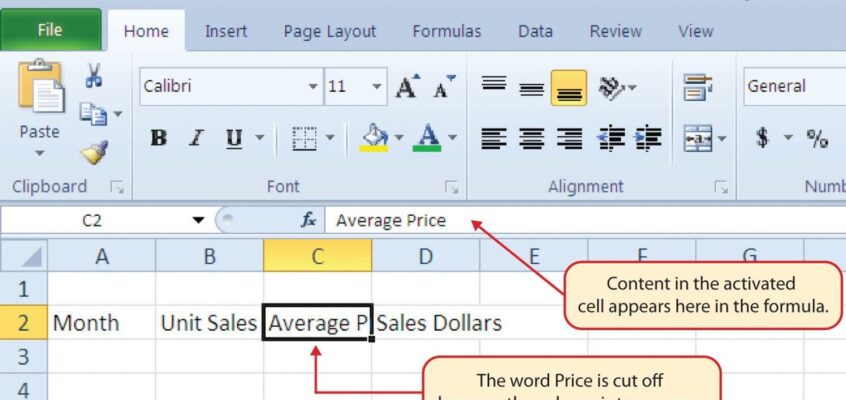Click the Paste clipboard icon
Screen dimensions: 846x400
40,86
